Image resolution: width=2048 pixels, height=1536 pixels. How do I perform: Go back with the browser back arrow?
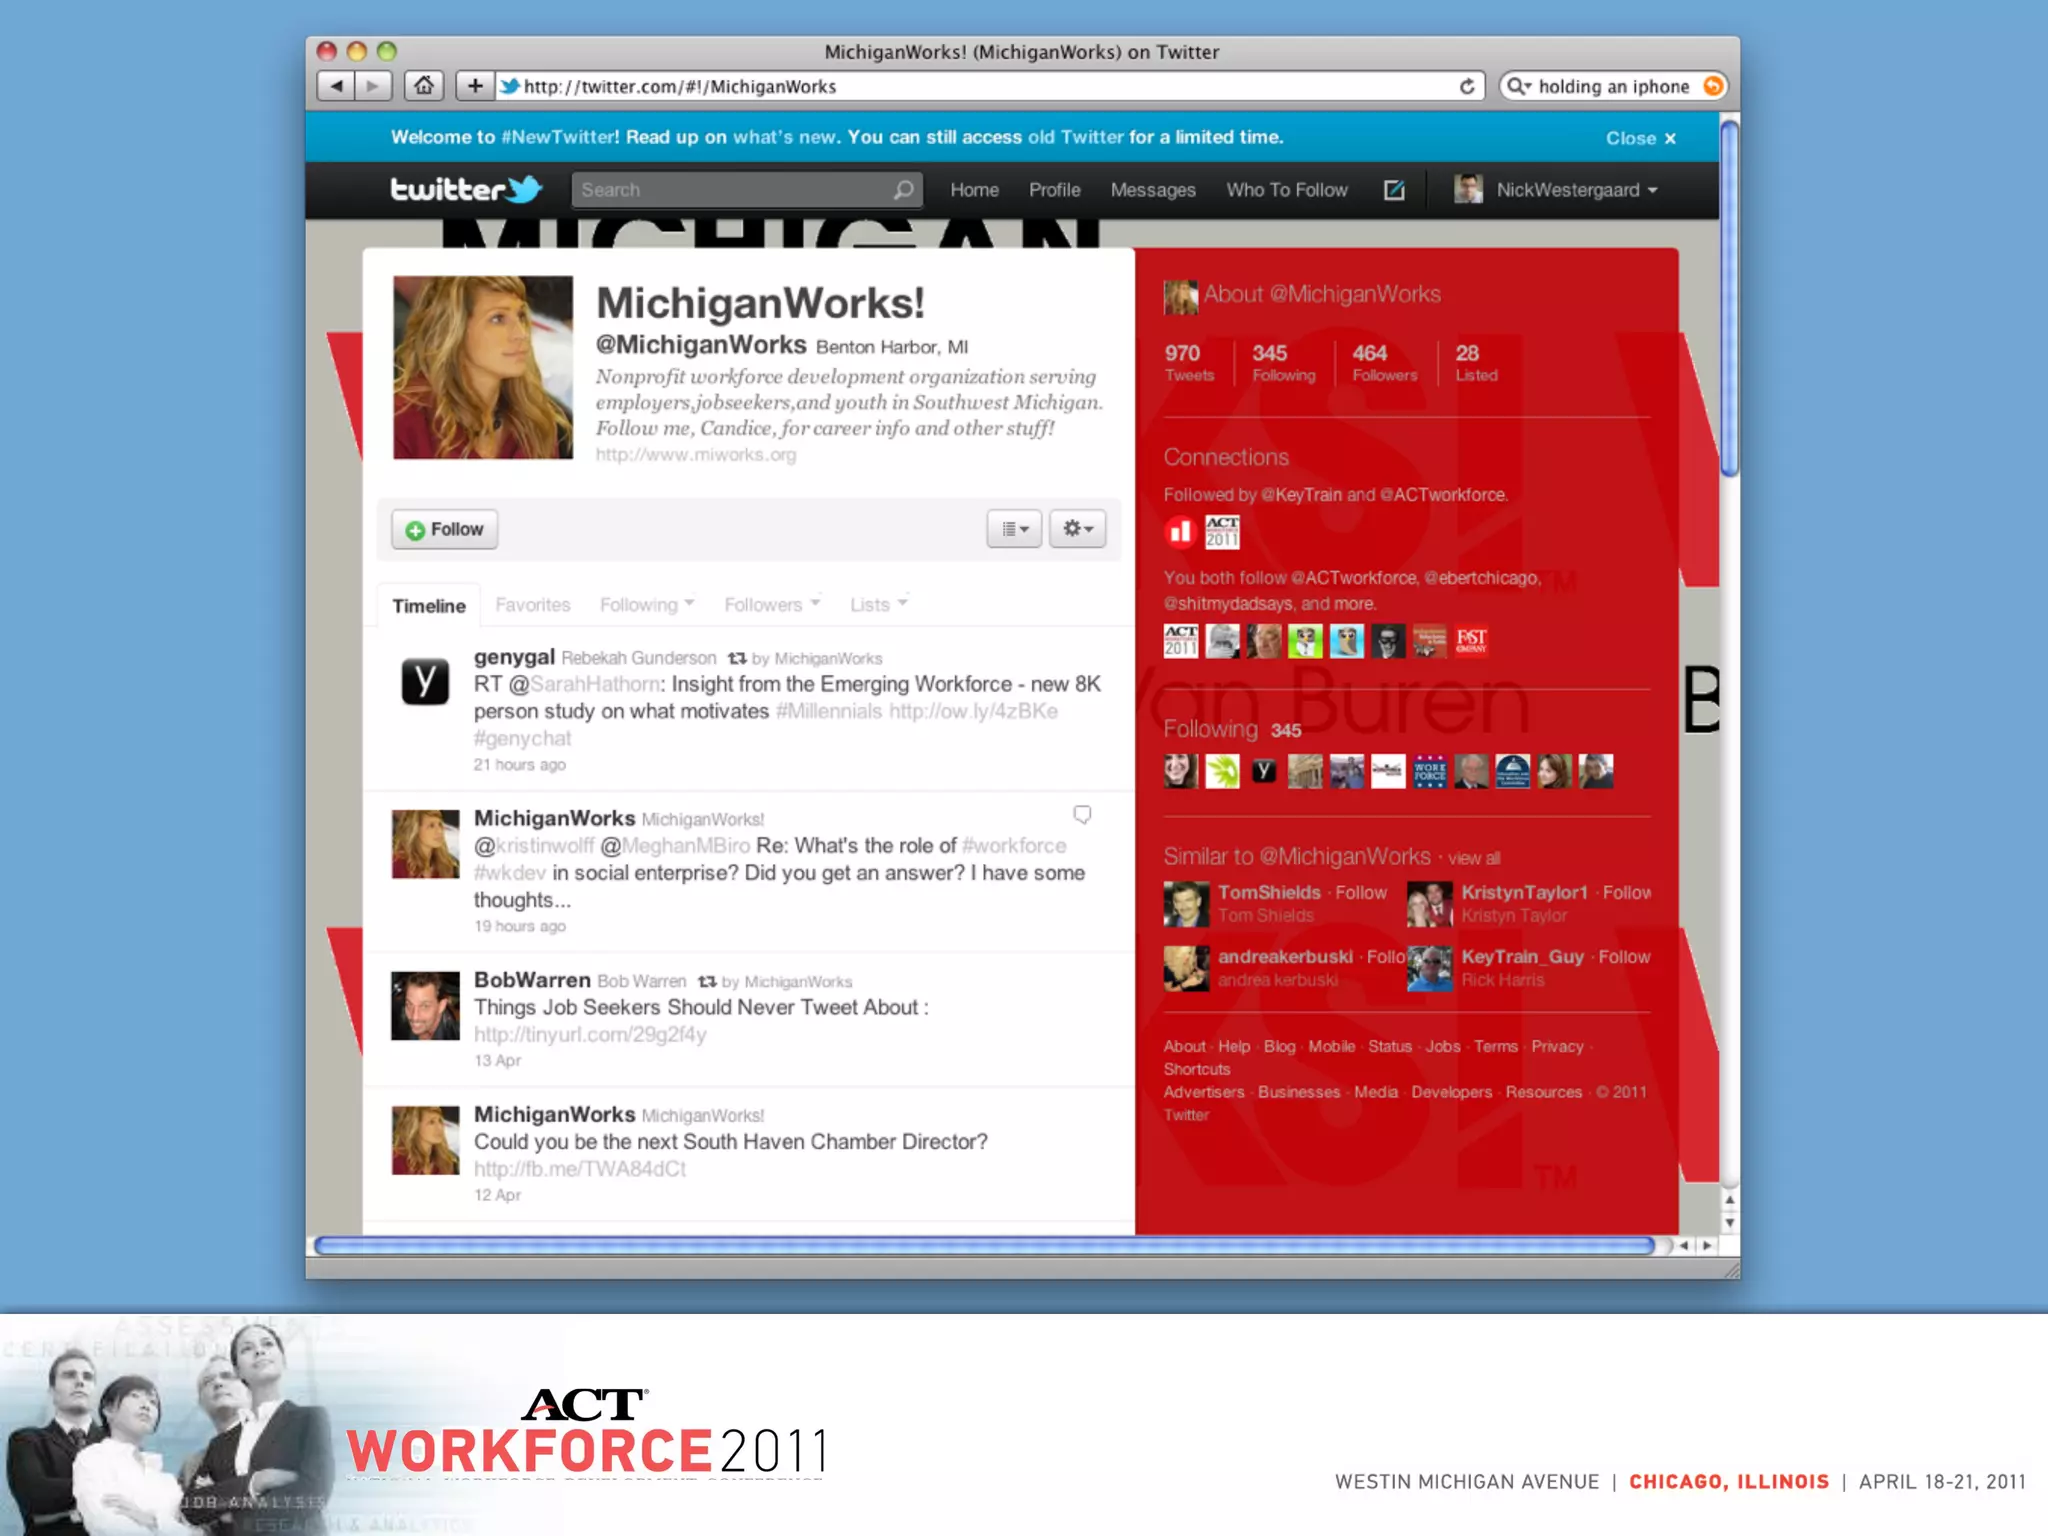[336, 86]
